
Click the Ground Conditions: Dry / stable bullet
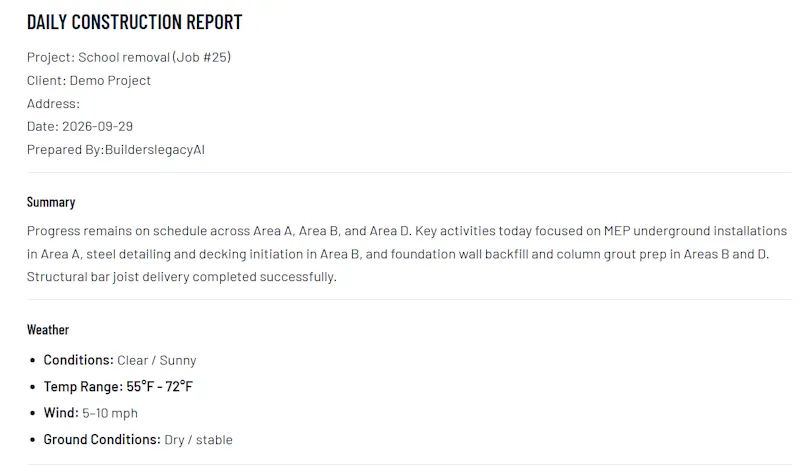[x=138, y=439]
